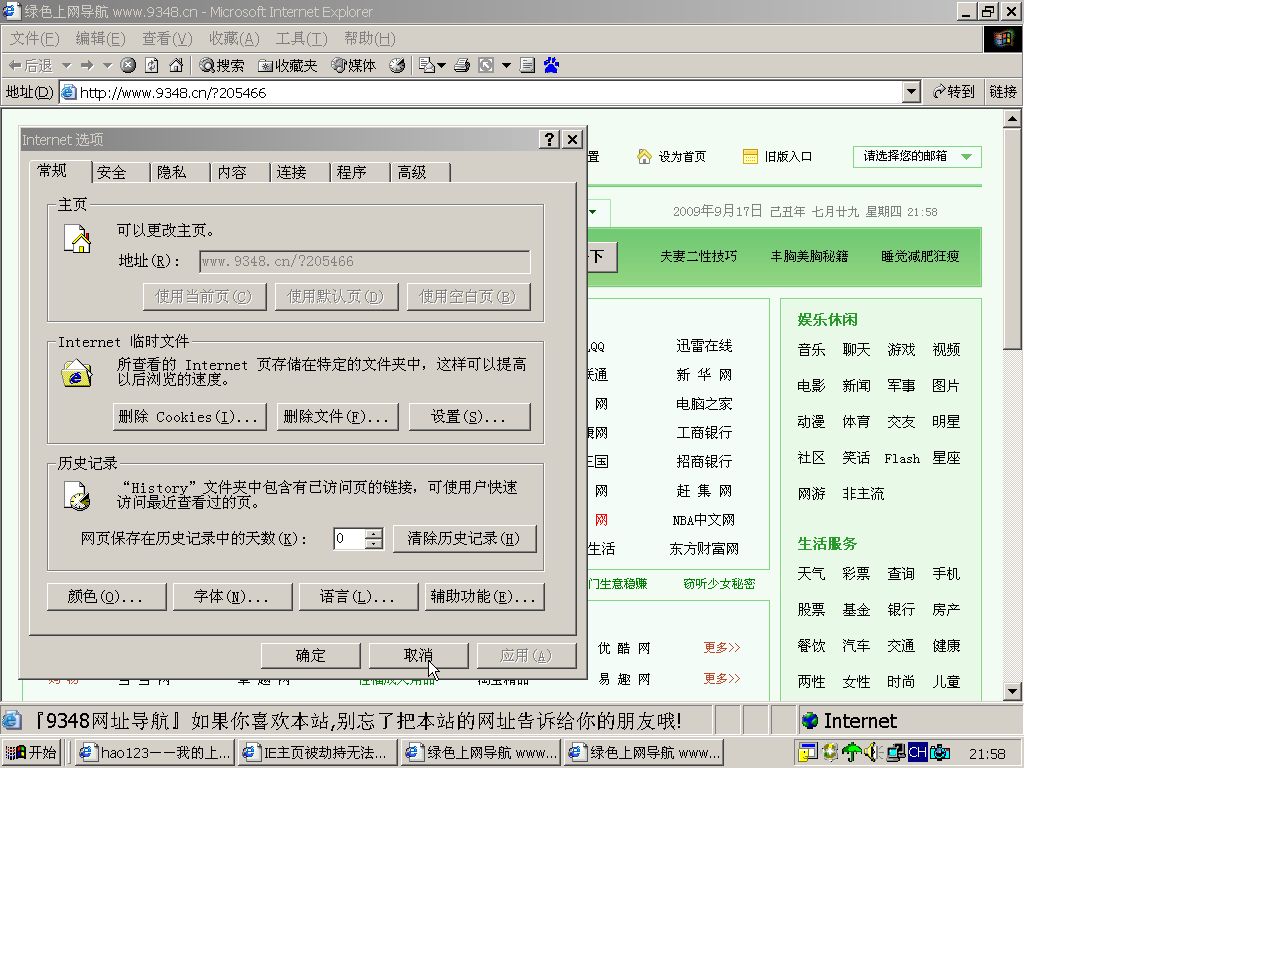Open the 招商银行 link on webpage
This screenshot has width=1280, height=960.
tap(704, 461)
